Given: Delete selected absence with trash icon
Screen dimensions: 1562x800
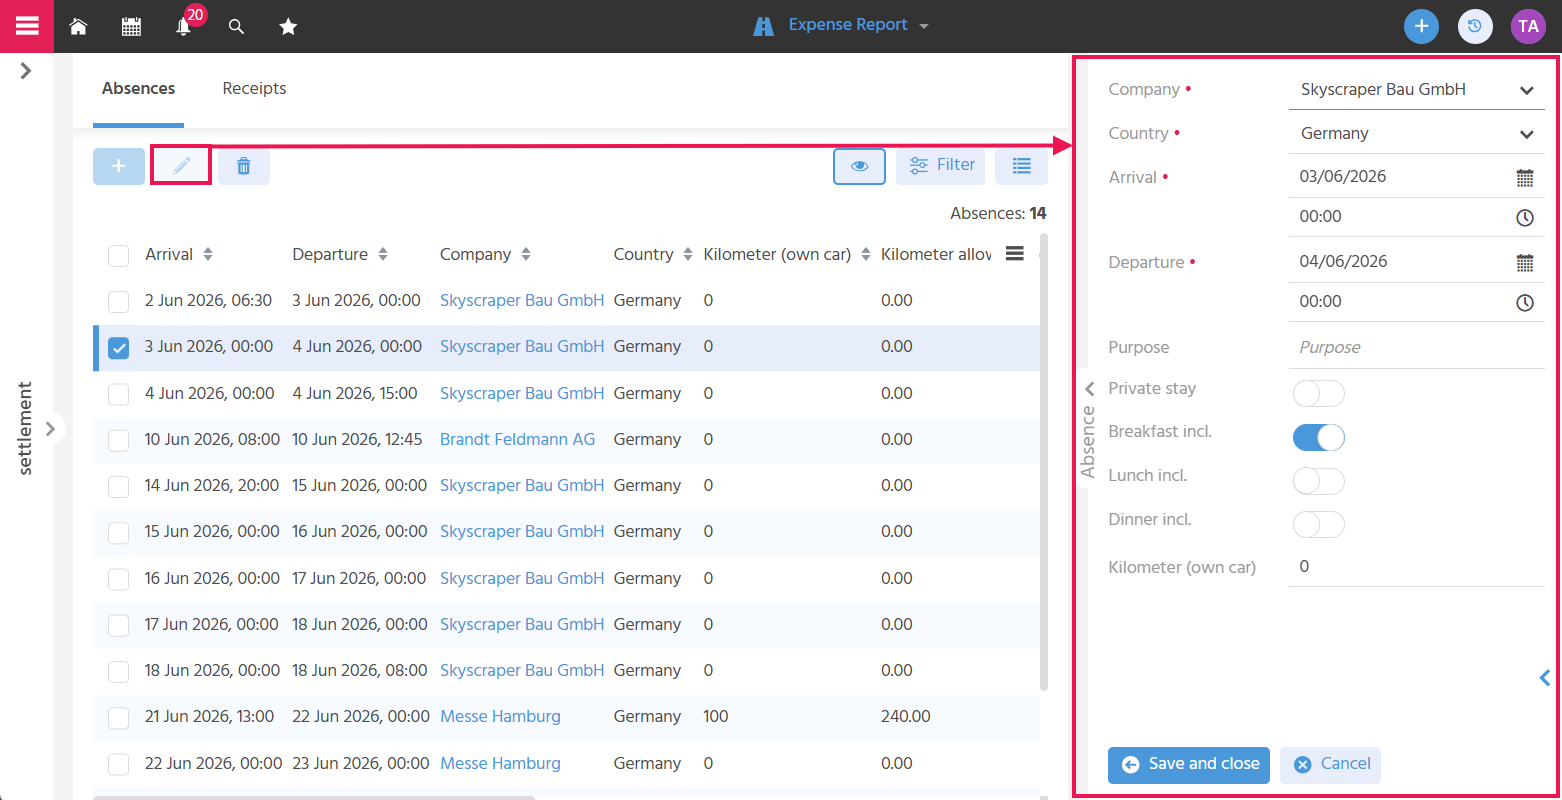Looking at the screenshot, I should [244, 166].
